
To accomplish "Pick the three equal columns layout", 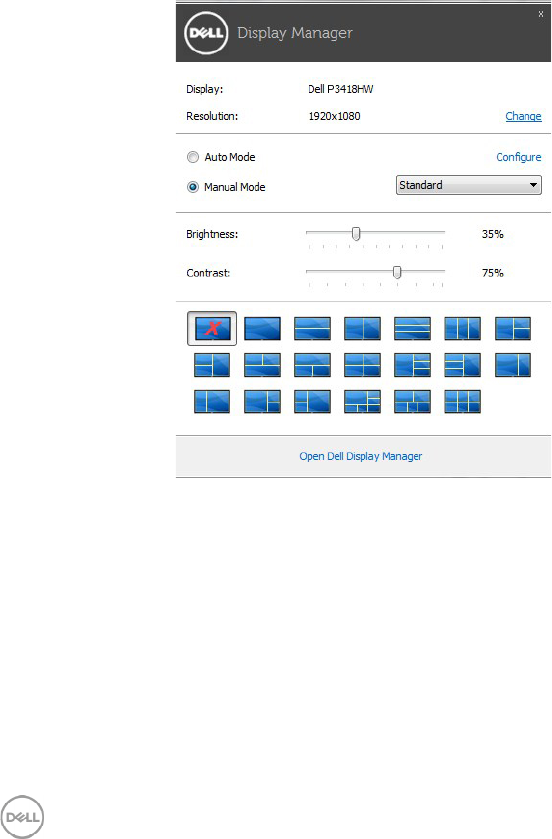I will pos(463,329).
